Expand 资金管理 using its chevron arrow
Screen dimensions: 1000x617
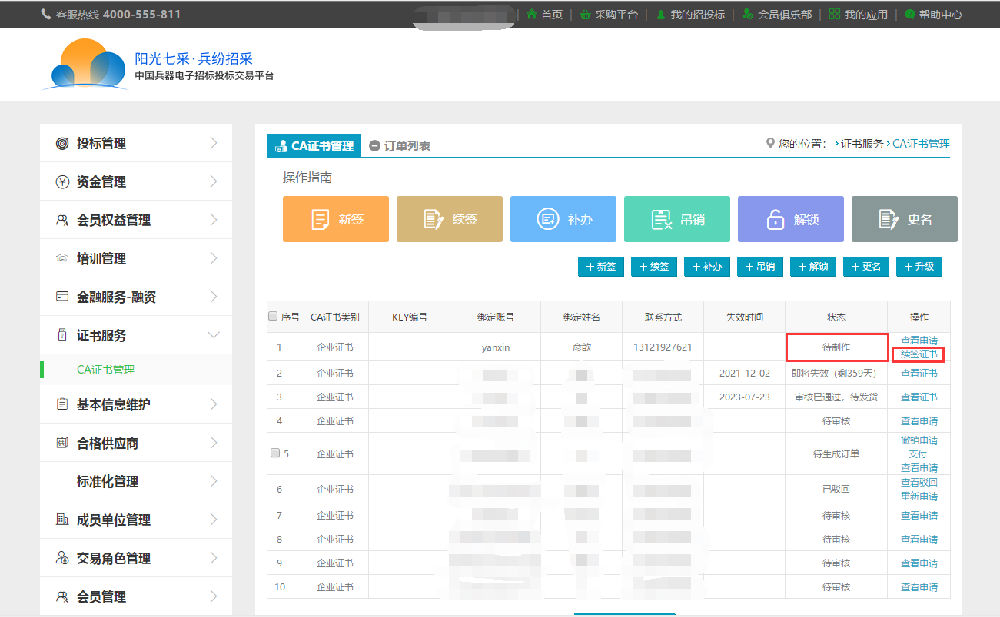[214, 182]
